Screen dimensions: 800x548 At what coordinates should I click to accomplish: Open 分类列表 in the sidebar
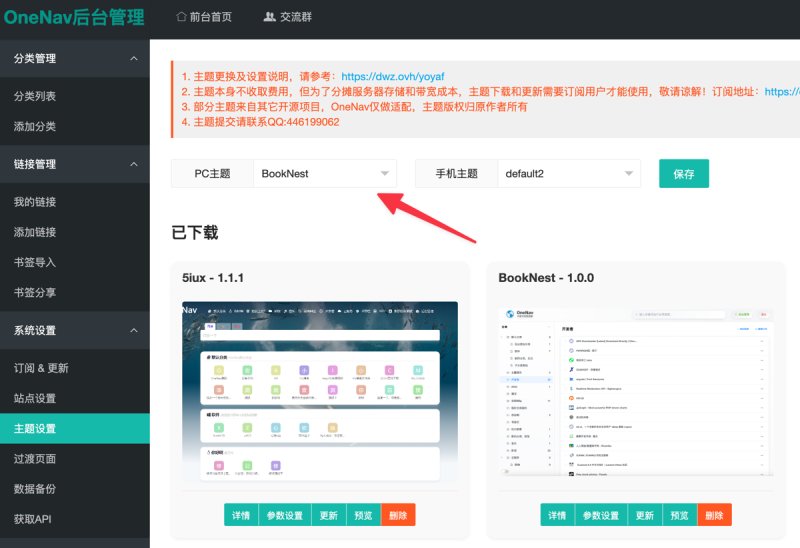click(74, 96)
